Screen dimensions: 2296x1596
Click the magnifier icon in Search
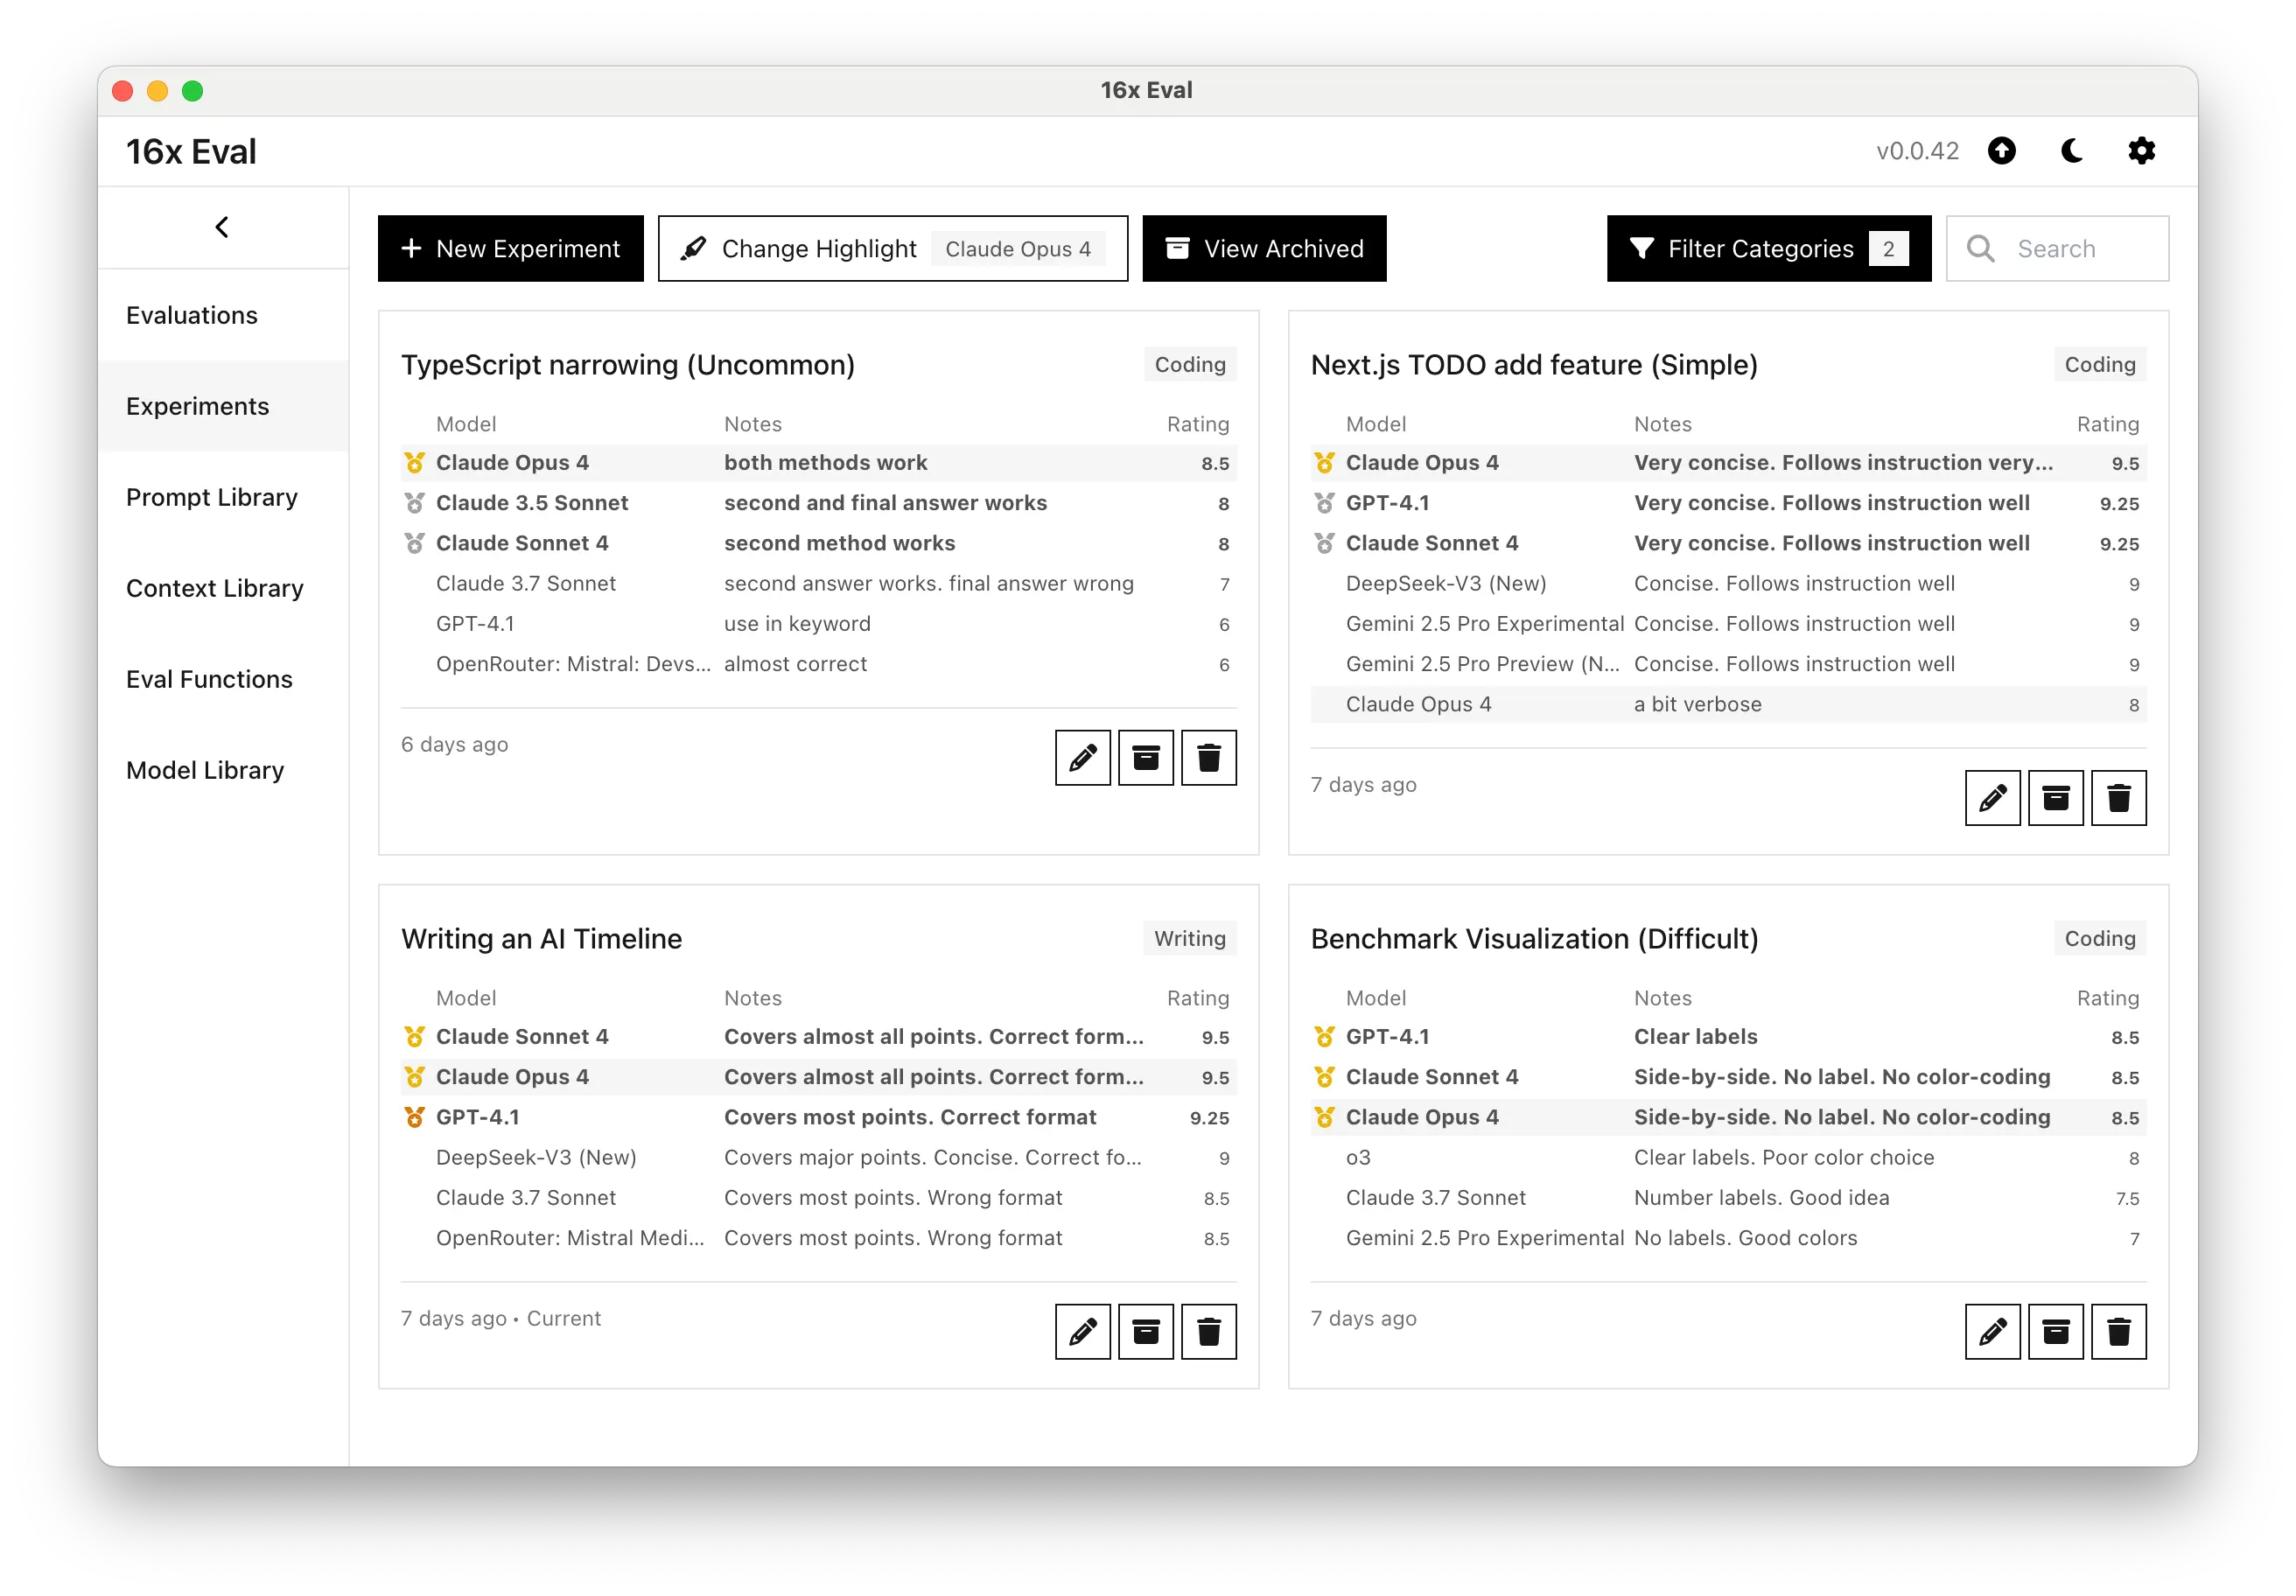coord(1980,248)
